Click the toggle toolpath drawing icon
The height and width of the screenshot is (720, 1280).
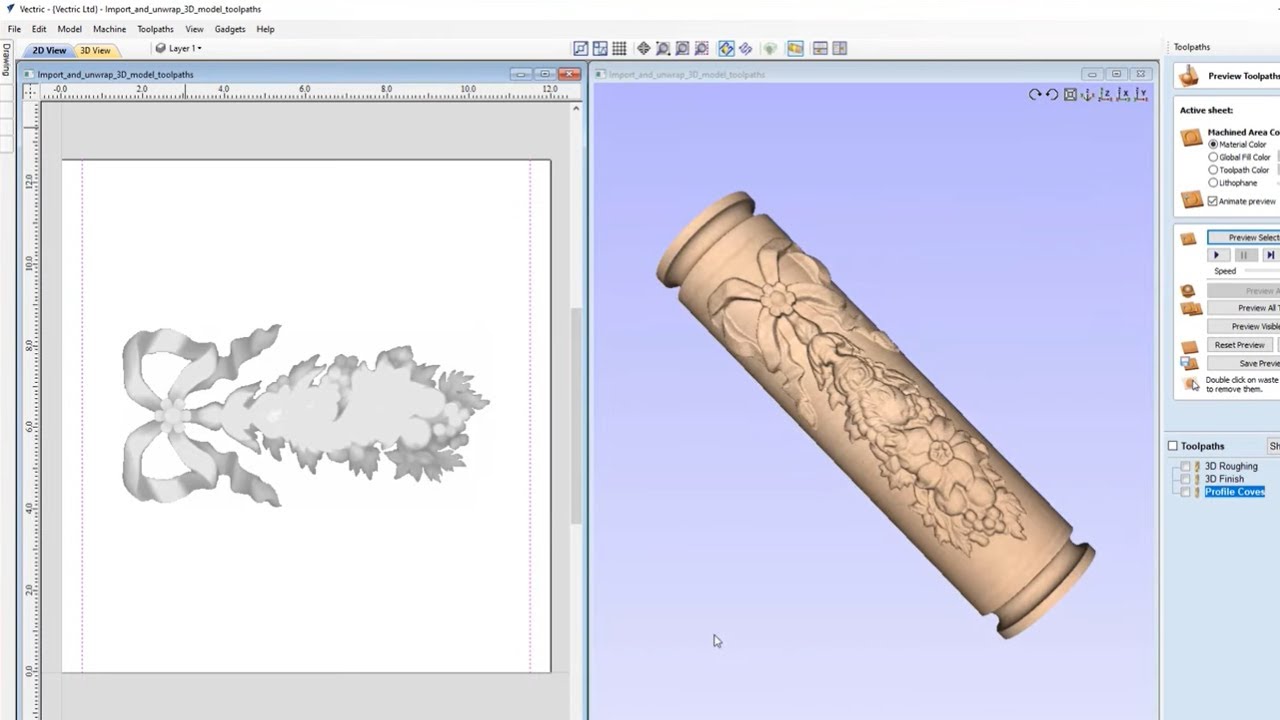pos(746,48)
